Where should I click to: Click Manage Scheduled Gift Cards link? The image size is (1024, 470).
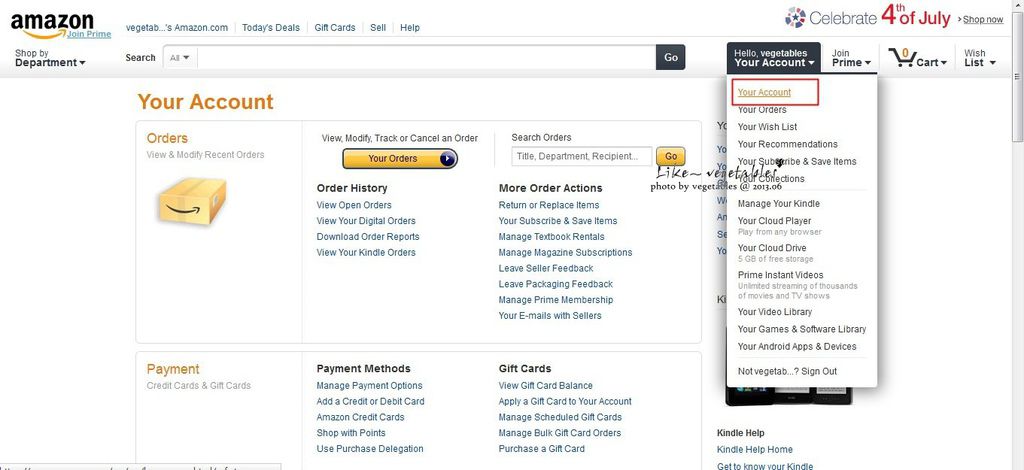(560, 417)
